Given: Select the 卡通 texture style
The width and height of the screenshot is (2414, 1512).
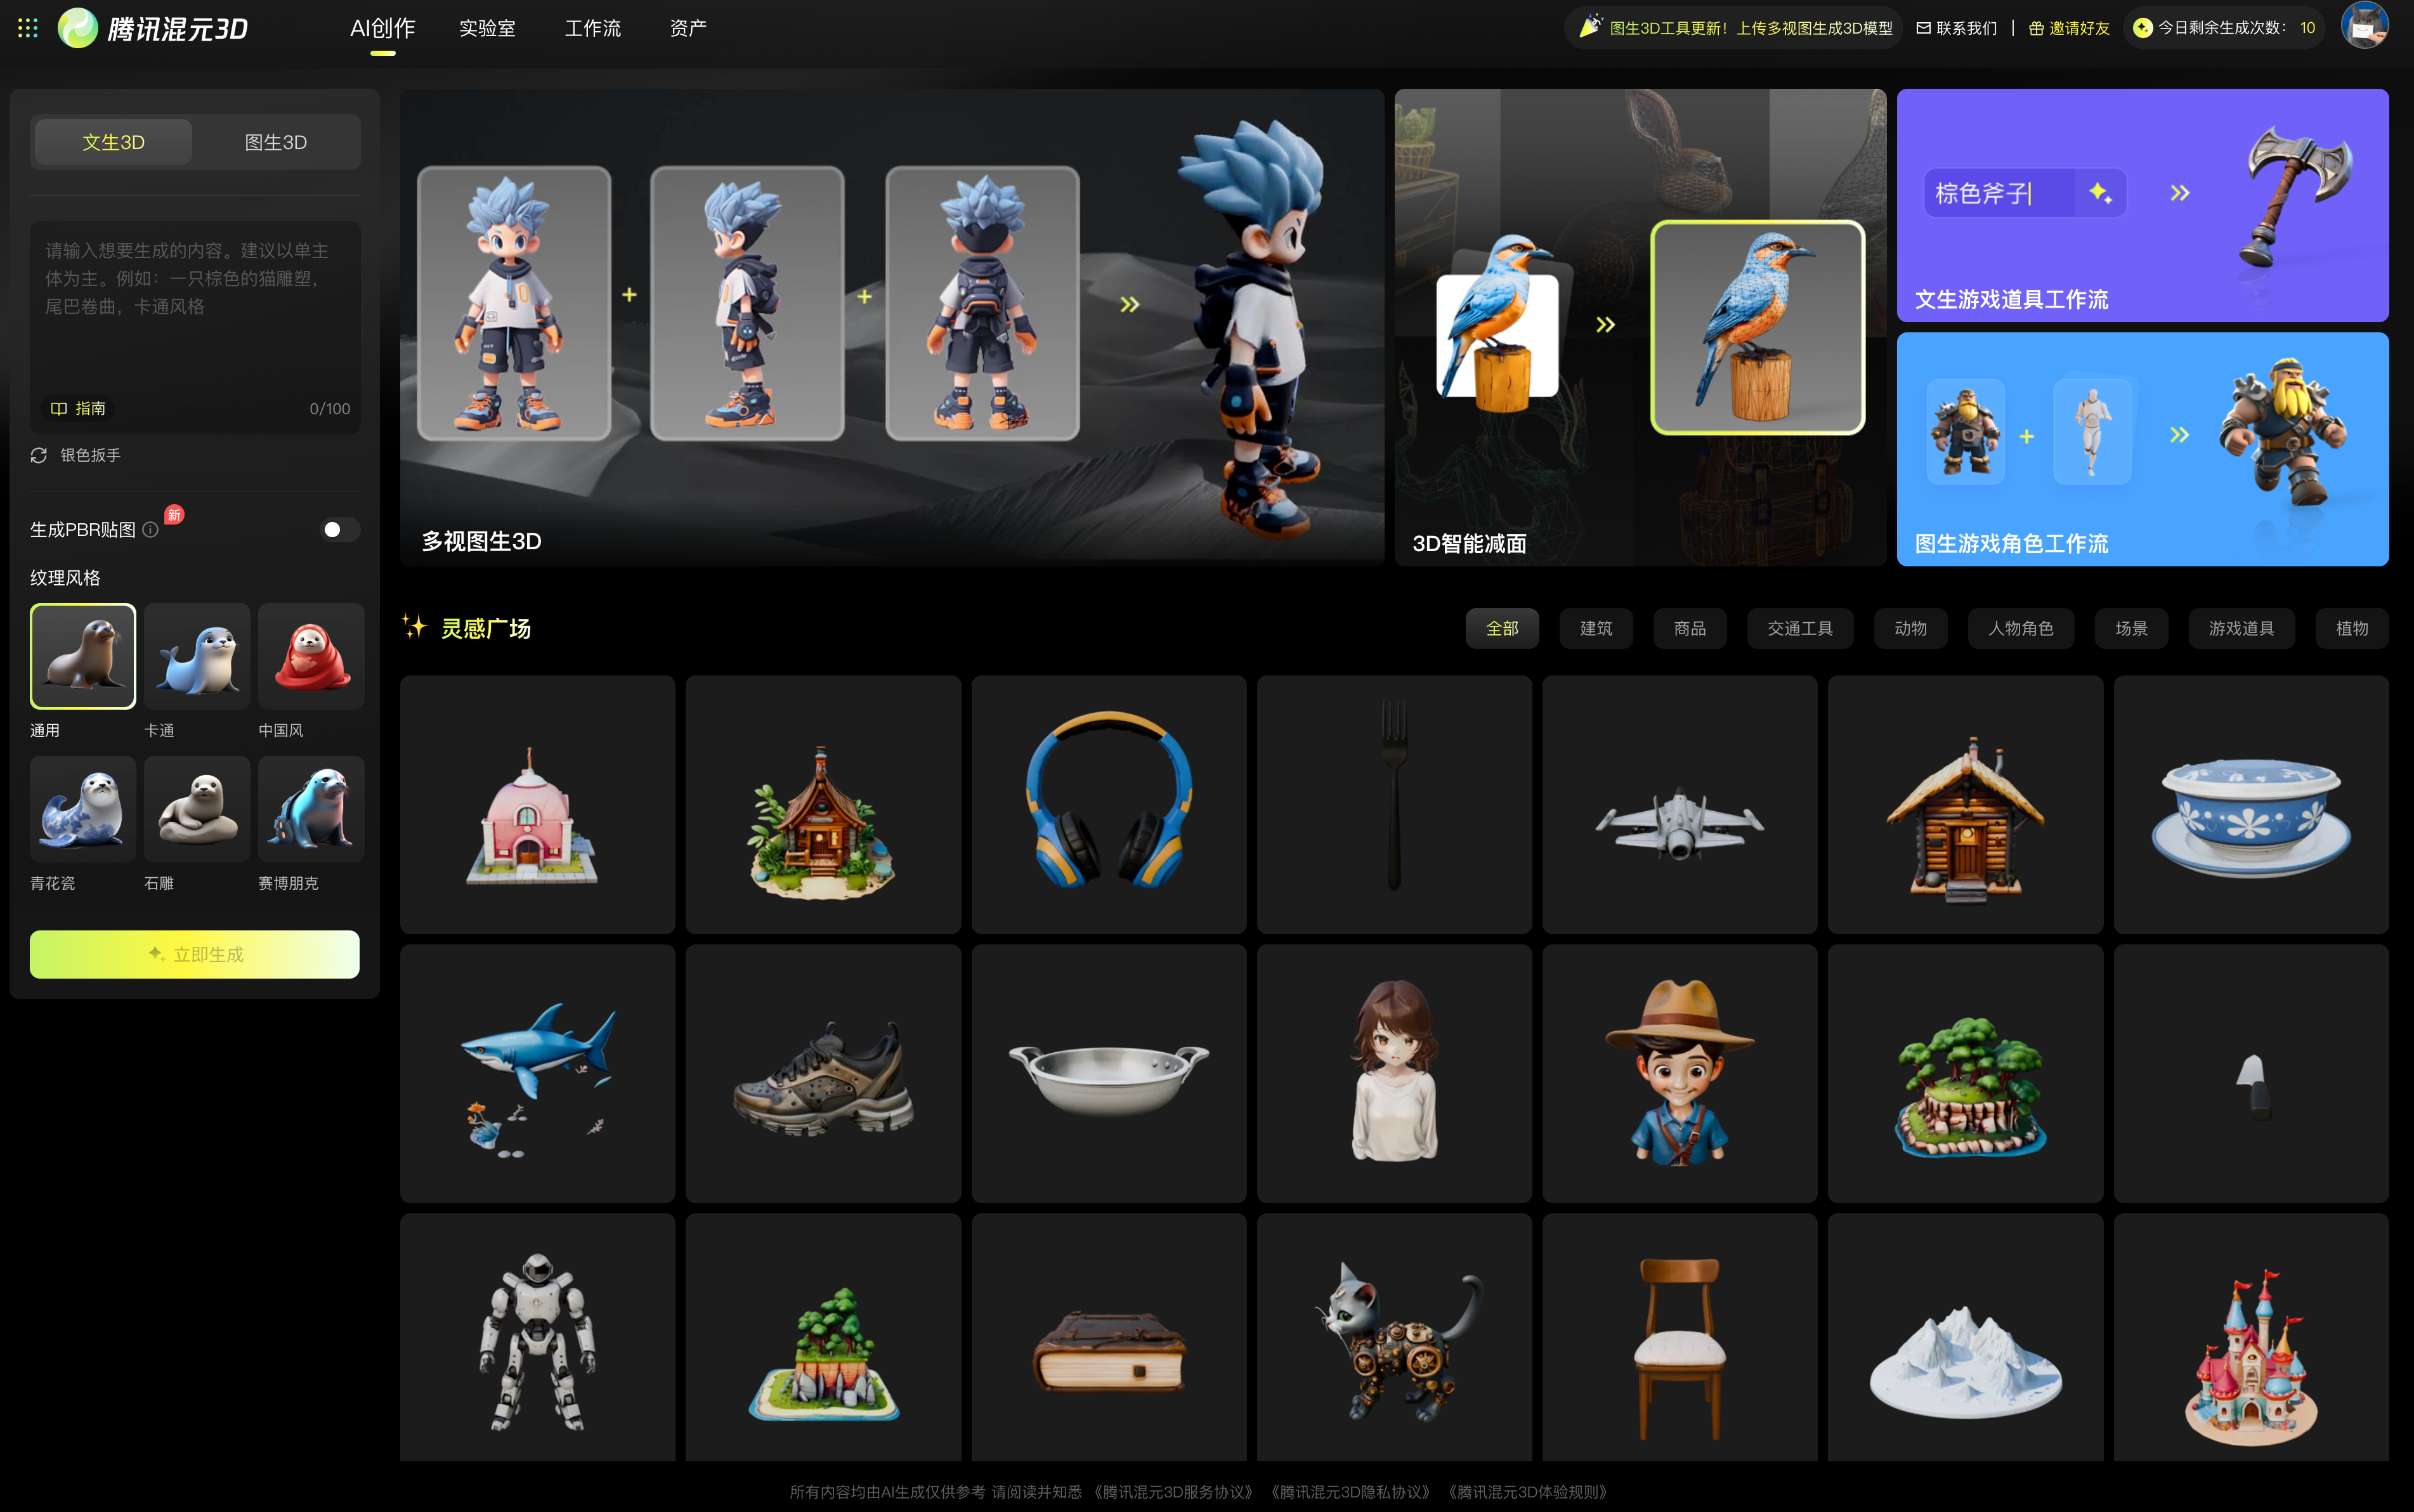Looking at the screenshot, I should 197,657.
